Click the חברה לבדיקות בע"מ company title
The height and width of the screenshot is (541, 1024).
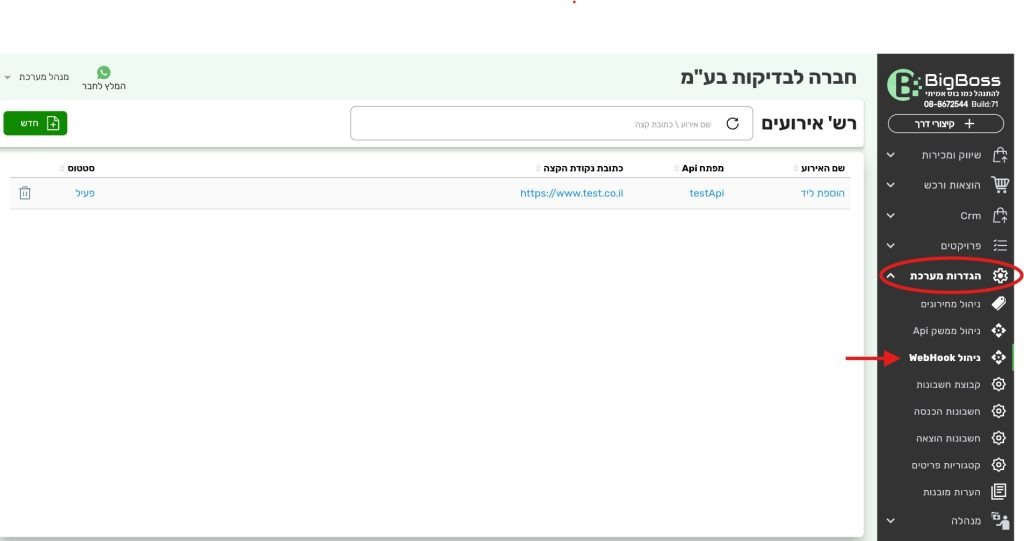[768, 77]
